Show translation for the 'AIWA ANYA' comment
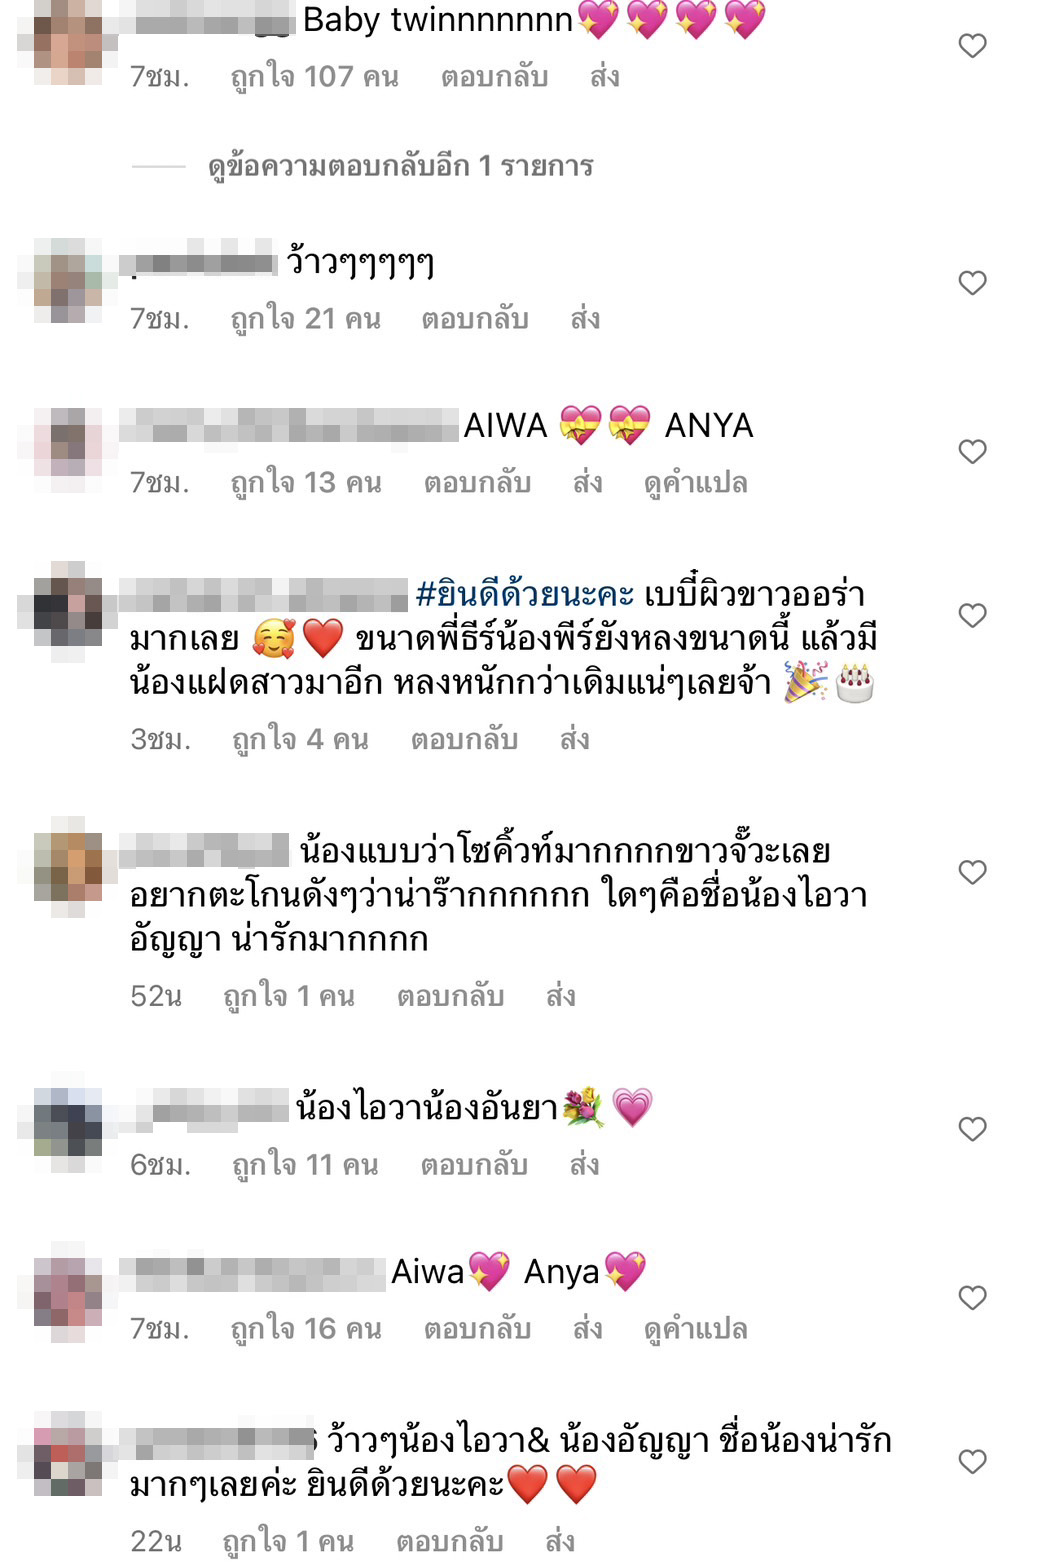The width and height of the screenshot is (1046, 1566). click(696, 483)
